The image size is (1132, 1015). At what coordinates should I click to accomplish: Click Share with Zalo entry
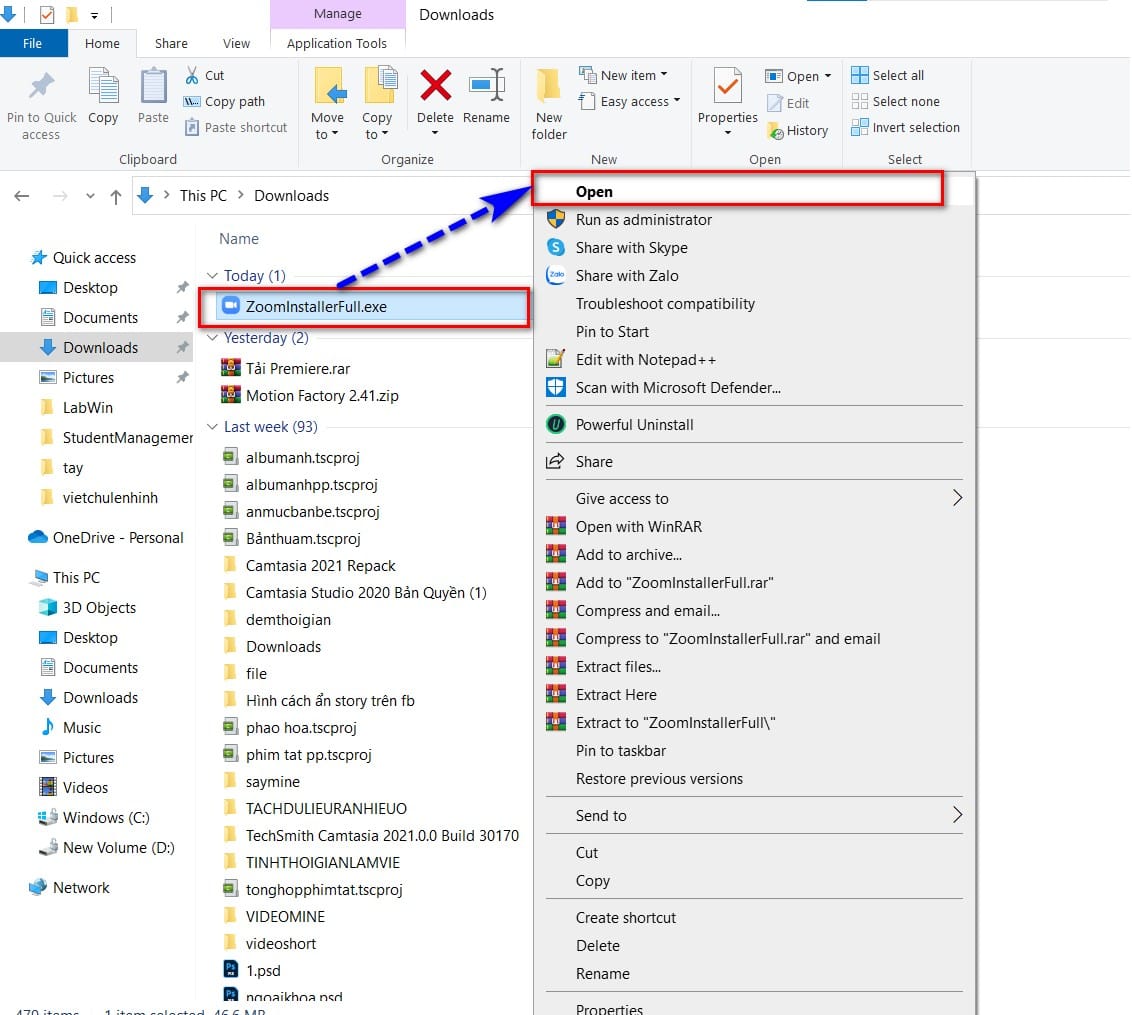(x=754, y=276)
